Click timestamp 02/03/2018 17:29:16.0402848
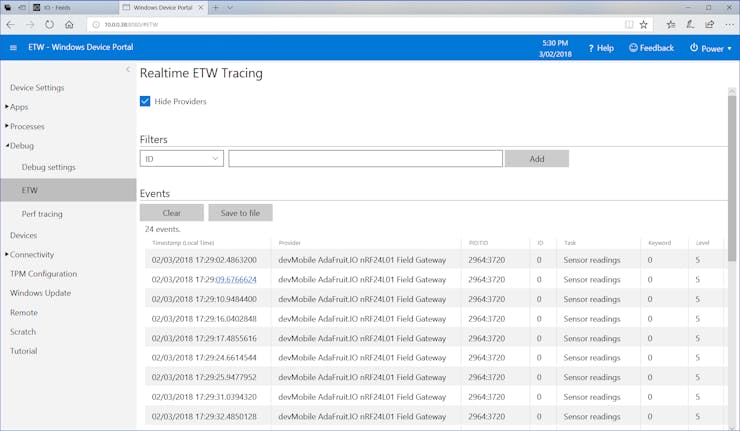Screen dimensions: 740x431 pos(204,319)
